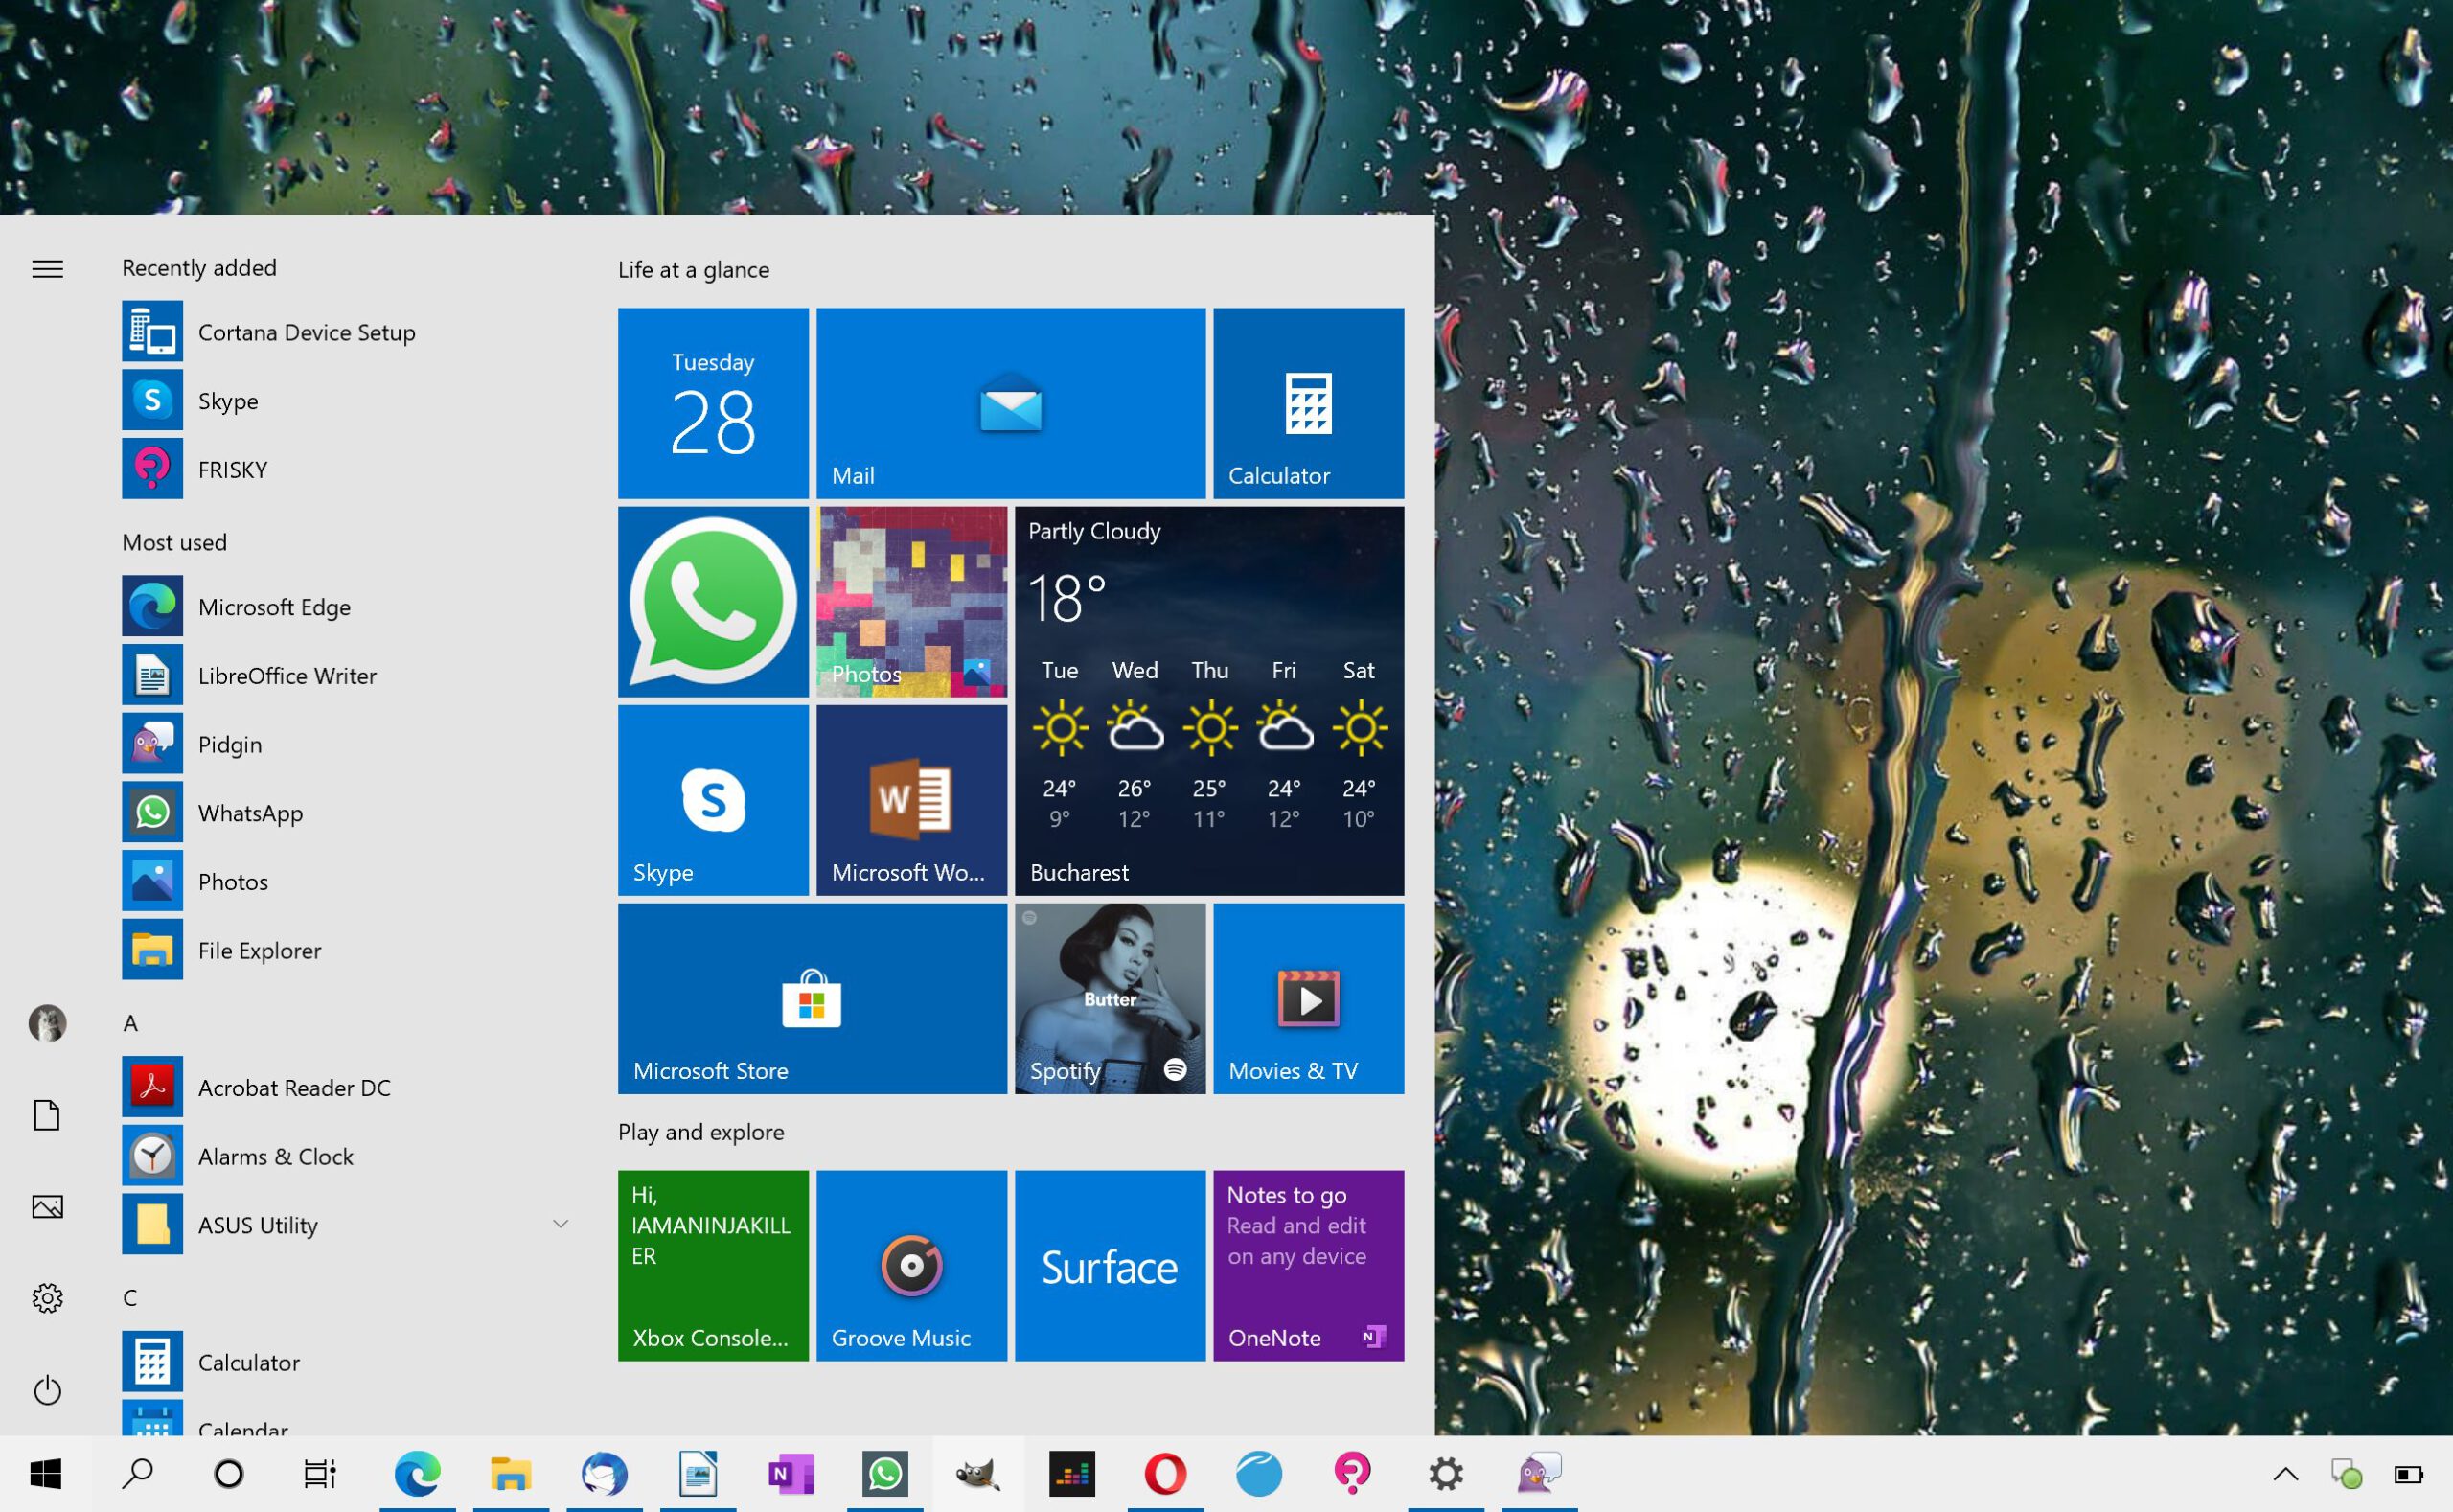The height and width of the screenshot is (1512, 2453).
Task: Open File Explorer from Most used list
Action: (348, 950)
